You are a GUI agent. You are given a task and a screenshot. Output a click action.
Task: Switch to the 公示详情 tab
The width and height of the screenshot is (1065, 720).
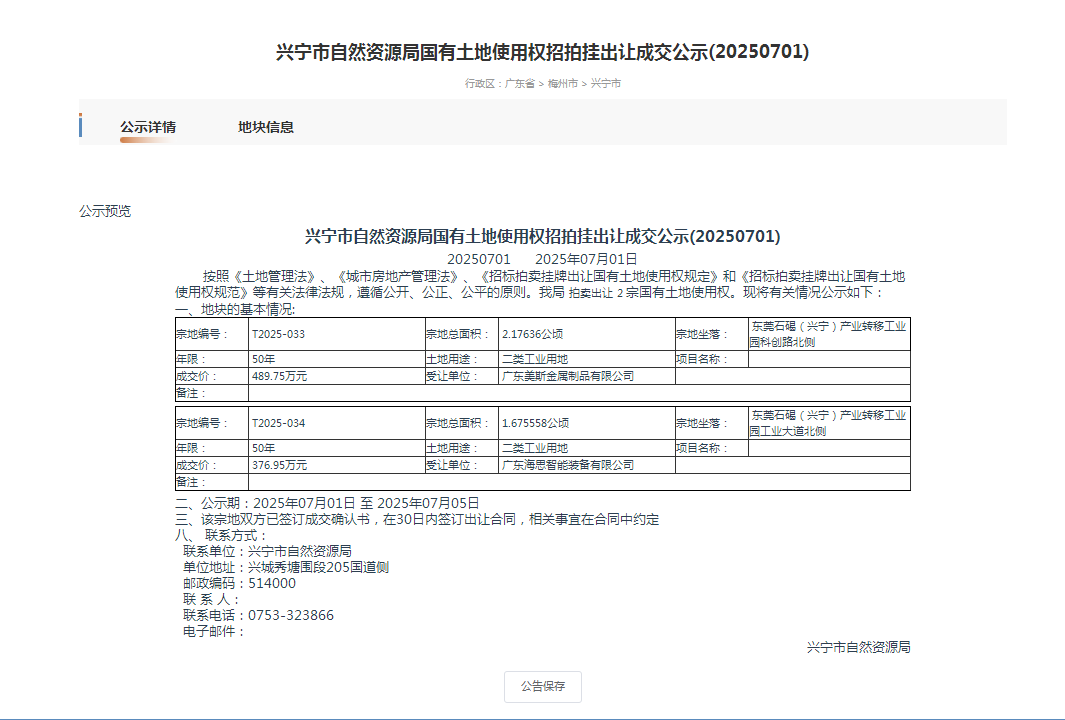tap(148, 127)
